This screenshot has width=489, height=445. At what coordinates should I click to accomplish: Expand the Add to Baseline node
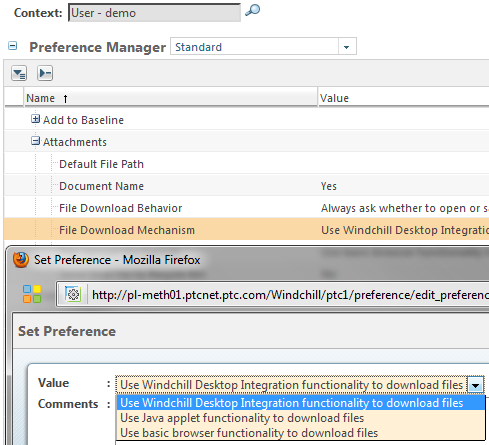[35, 119]
